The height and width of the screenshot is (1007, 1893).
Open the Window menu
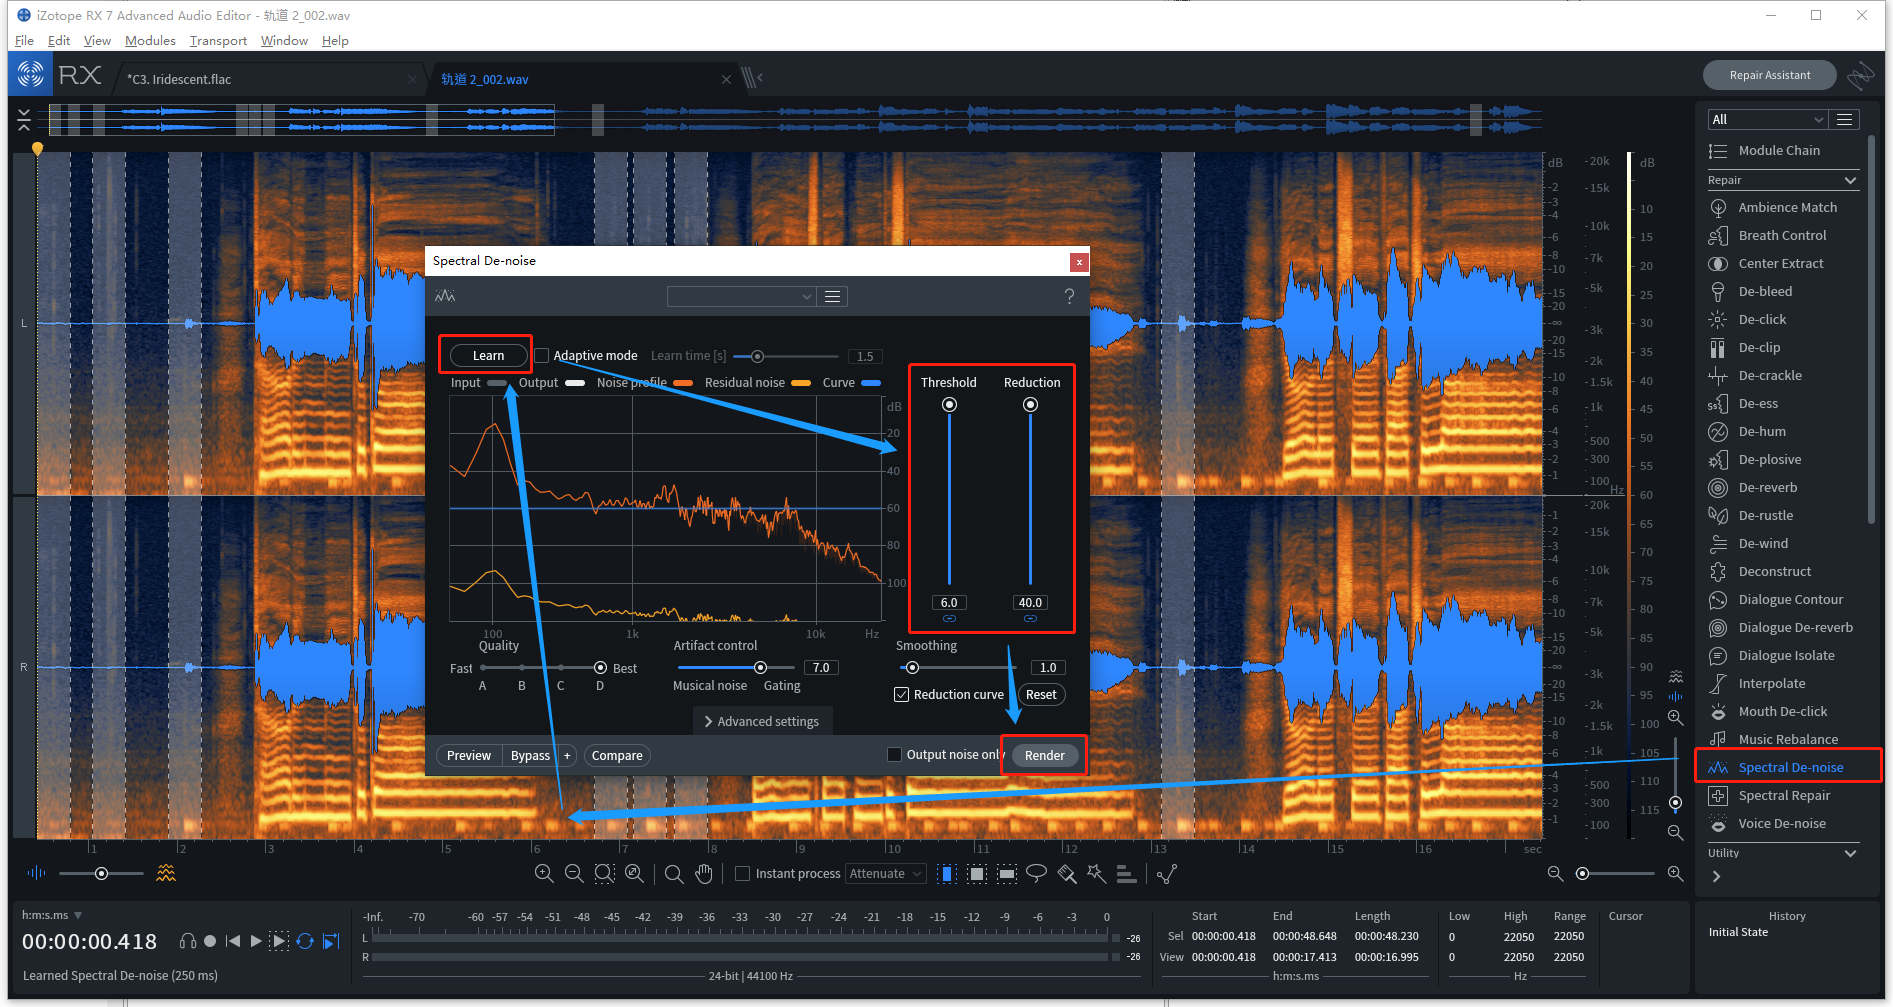284,40
